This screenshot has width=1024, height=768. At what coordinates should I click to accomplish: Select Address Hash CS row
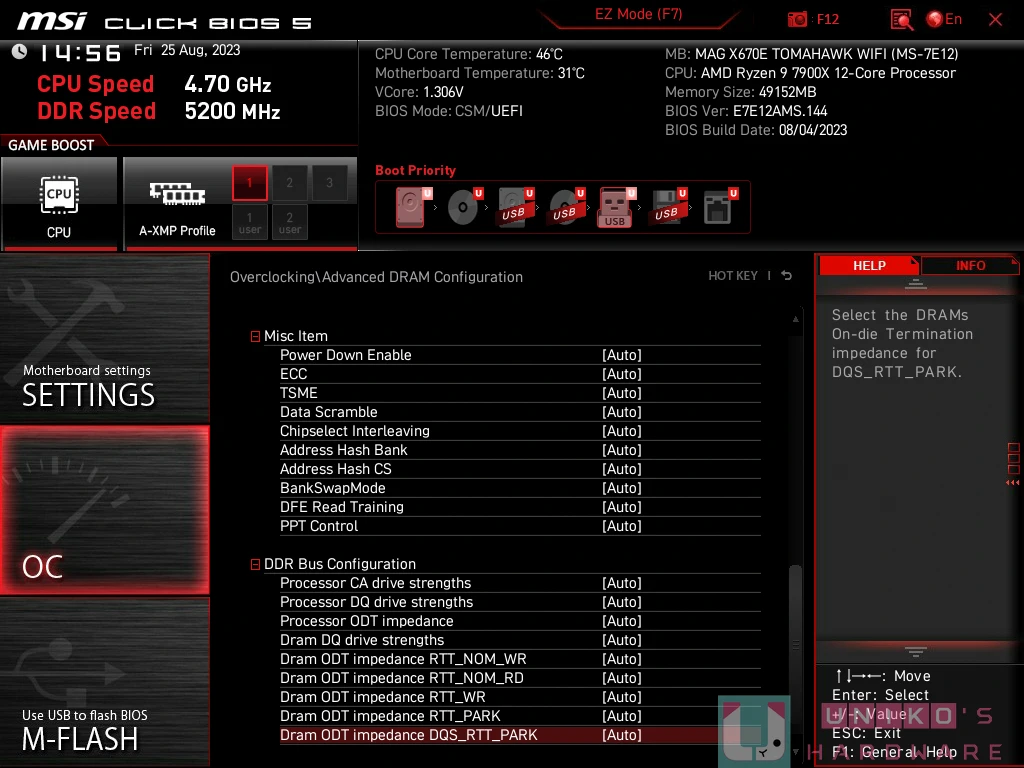pyautogui.click(x=520, y=469)
